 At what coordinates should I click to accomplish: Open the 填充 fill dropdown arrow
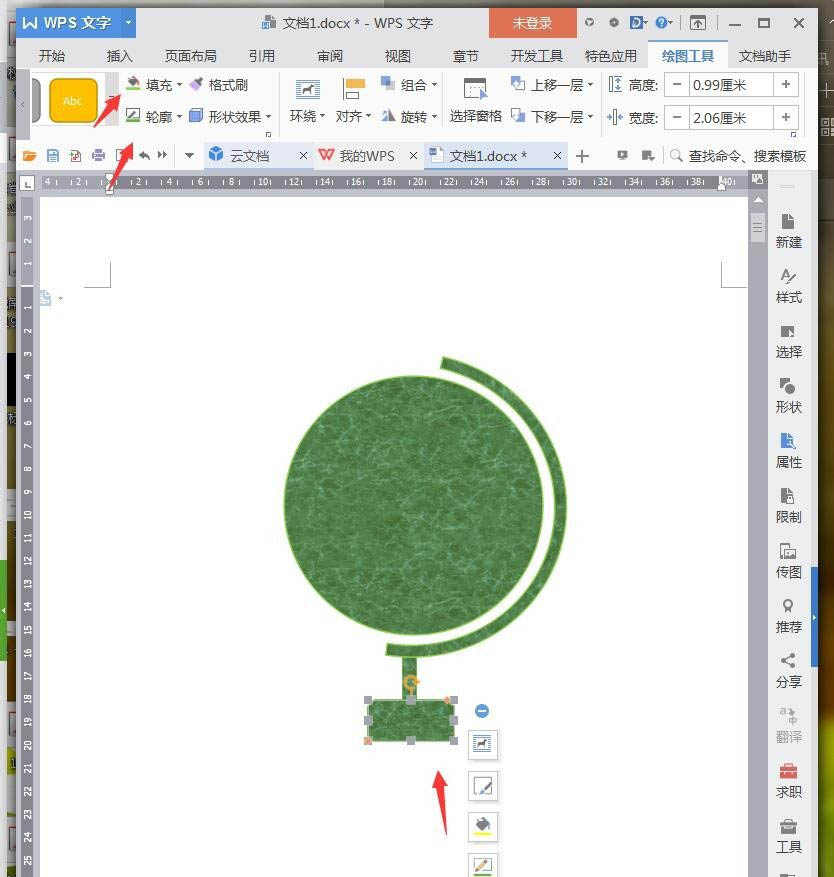click(x=180, y=85)
